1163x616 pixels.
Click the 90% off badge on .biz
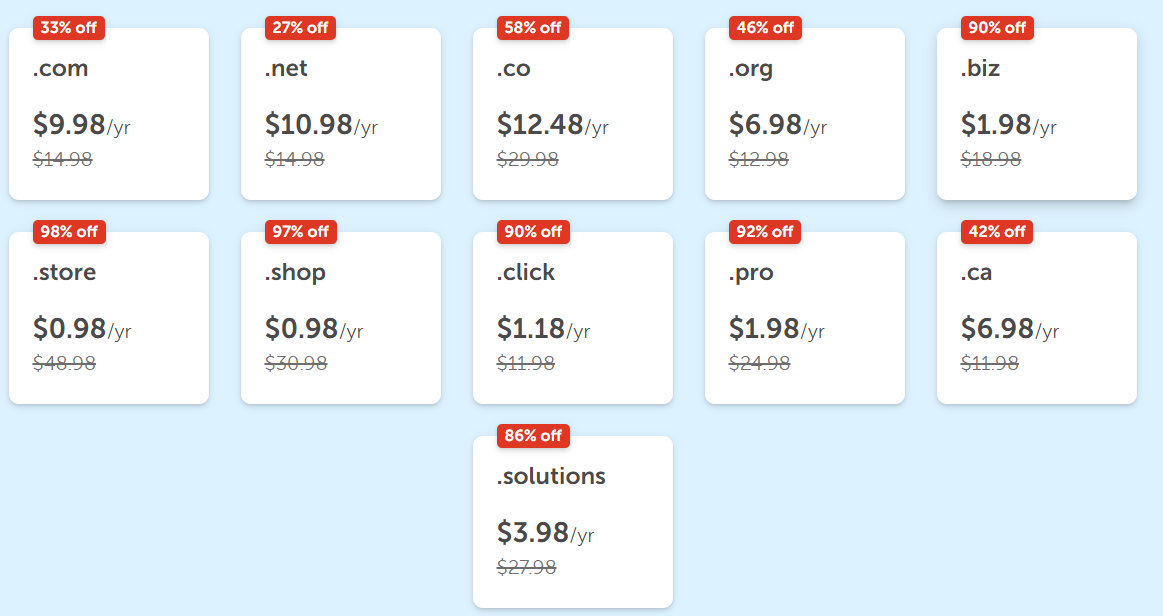[996, 28]
